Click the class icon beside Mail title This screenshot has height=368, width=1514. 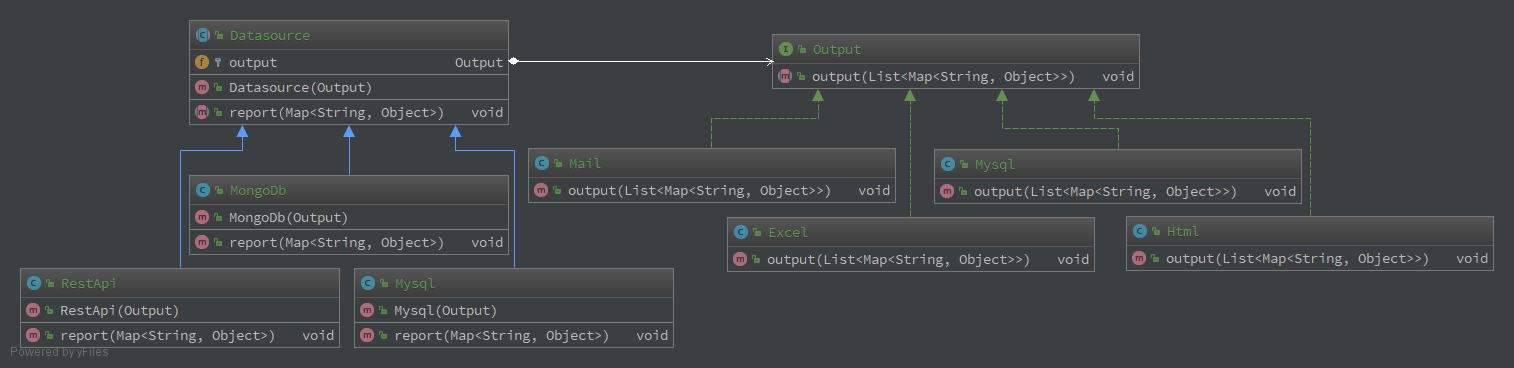tap(541, 163)
